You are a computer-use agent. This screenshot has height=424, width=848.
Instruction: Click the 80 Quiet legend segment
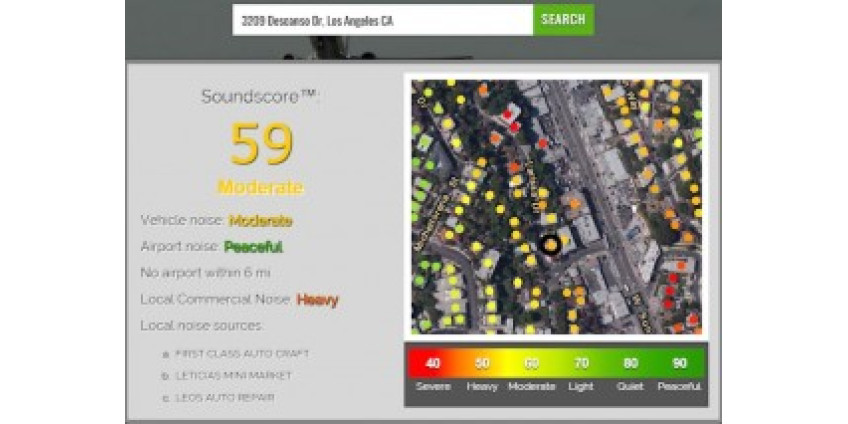click(630, 363)
